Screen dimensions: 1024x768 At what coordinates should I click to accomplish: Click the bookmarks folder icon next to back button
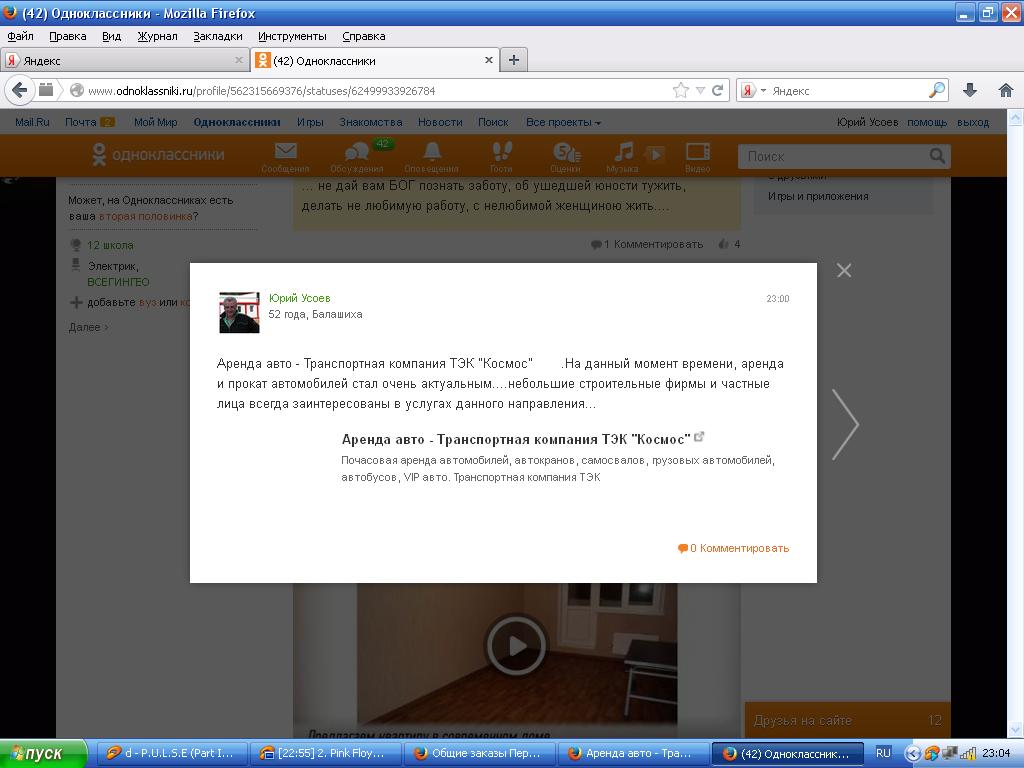tap(46, 90)
